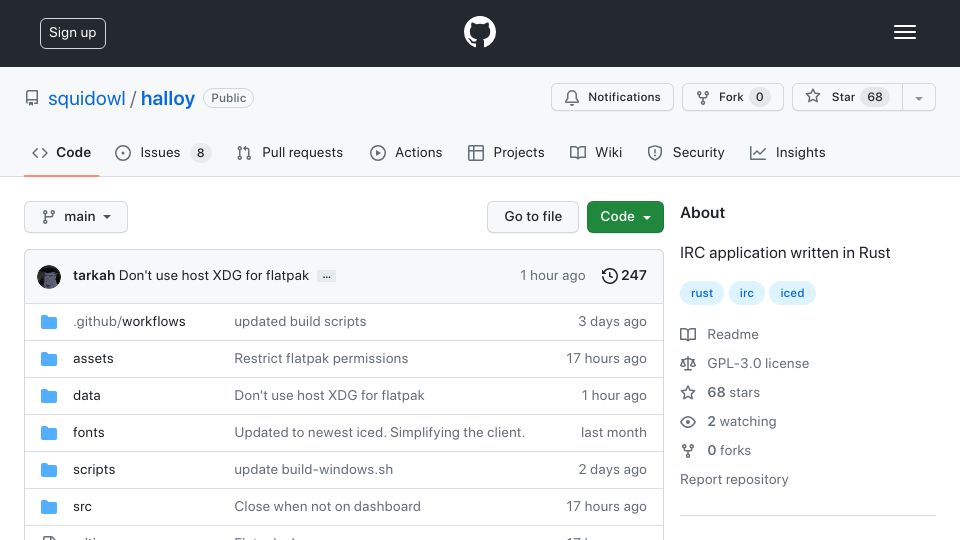Open data row commit Don't use host XDG
This screenshot has width=960, height=540.
[329, 396]
